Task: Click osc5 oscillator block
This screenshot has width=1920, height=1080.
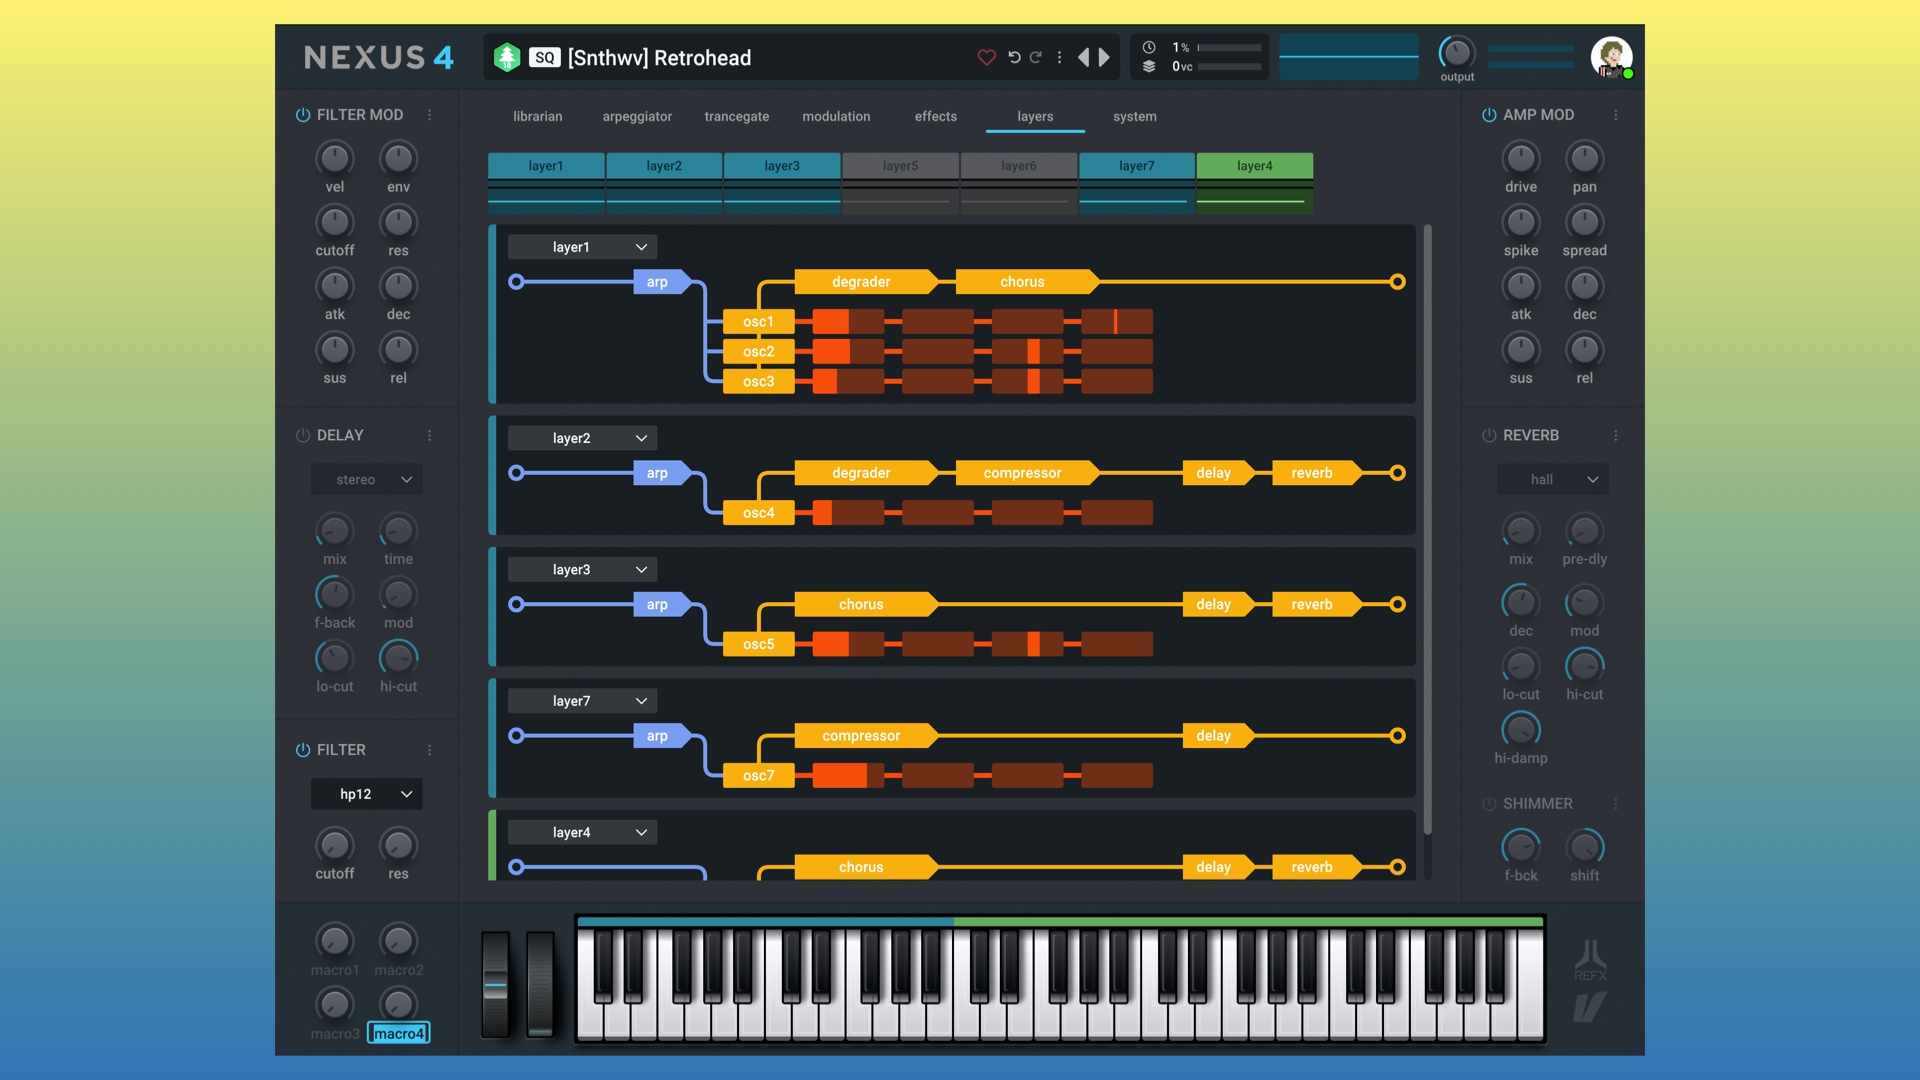Action: [759, 645]
